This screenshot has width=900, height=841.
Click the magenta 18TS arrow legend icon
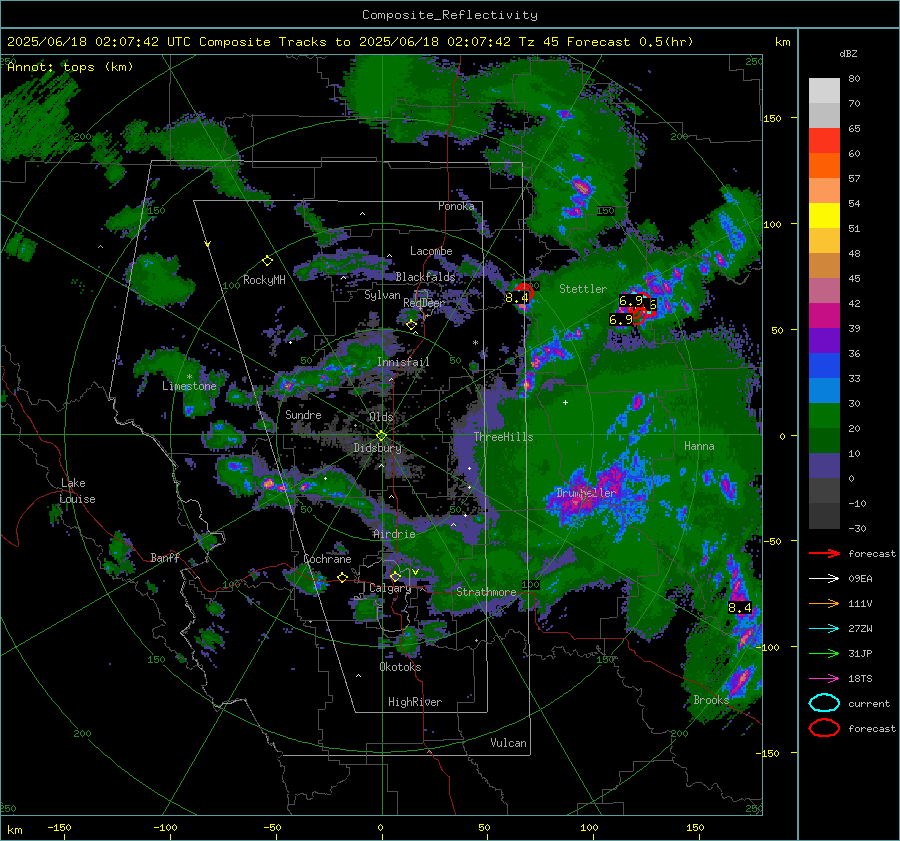[824, 679]
